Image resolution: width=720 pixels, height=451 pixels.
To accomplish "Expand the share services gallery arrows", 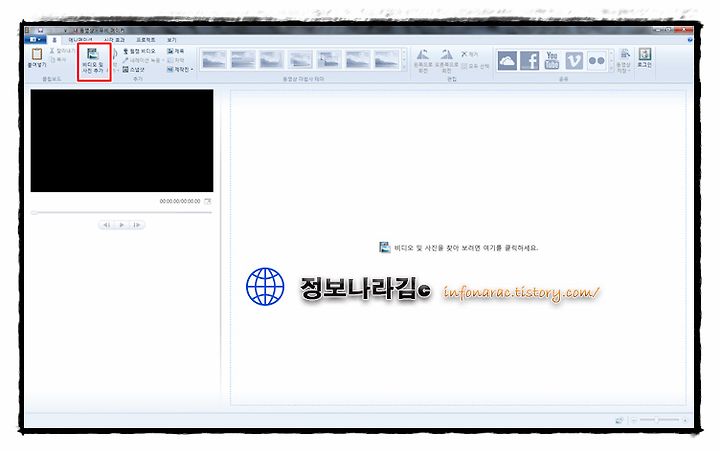I will pos(611,61).
